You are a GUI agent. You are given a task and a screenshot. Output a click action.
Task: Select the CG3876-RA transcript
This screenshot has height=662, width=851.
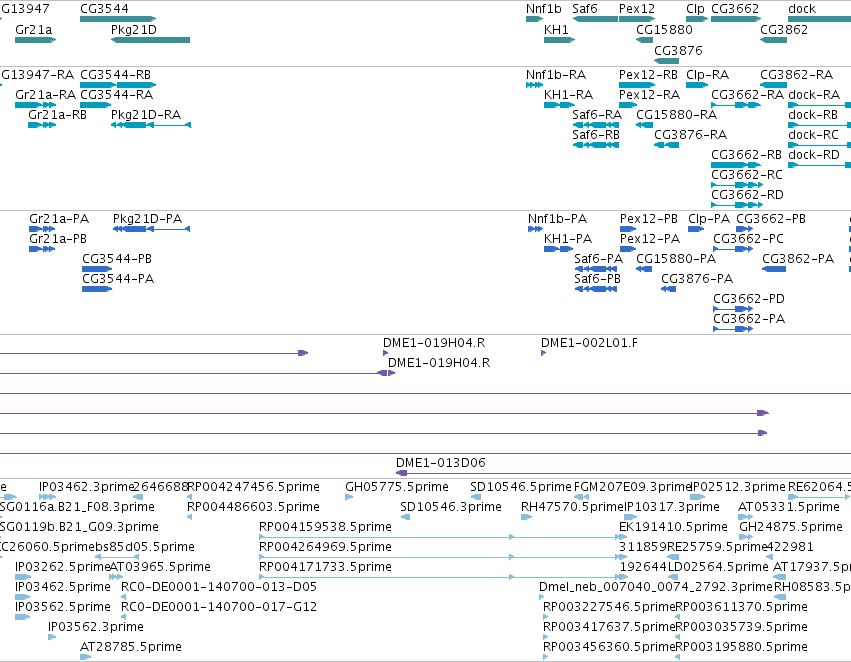(x=666, y=145)
